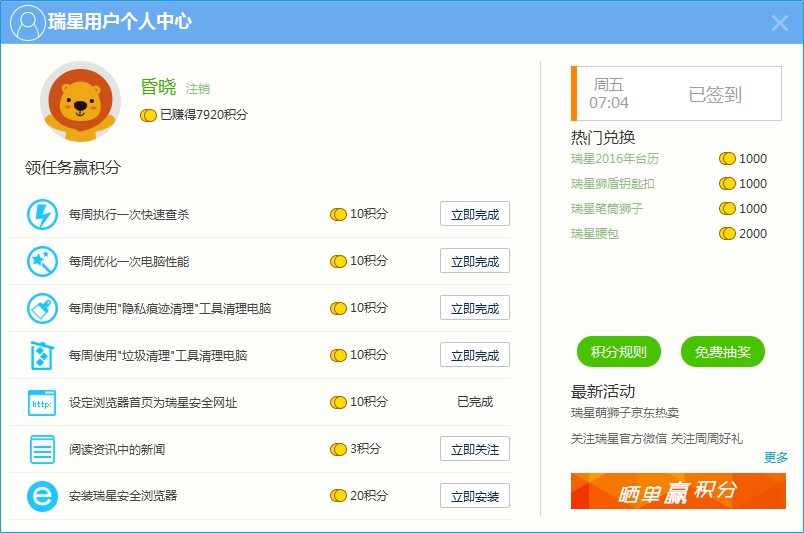Click the 阅读资讯中的新闻 task text
This screenshot has height=533, width=804.
[117, 450]
